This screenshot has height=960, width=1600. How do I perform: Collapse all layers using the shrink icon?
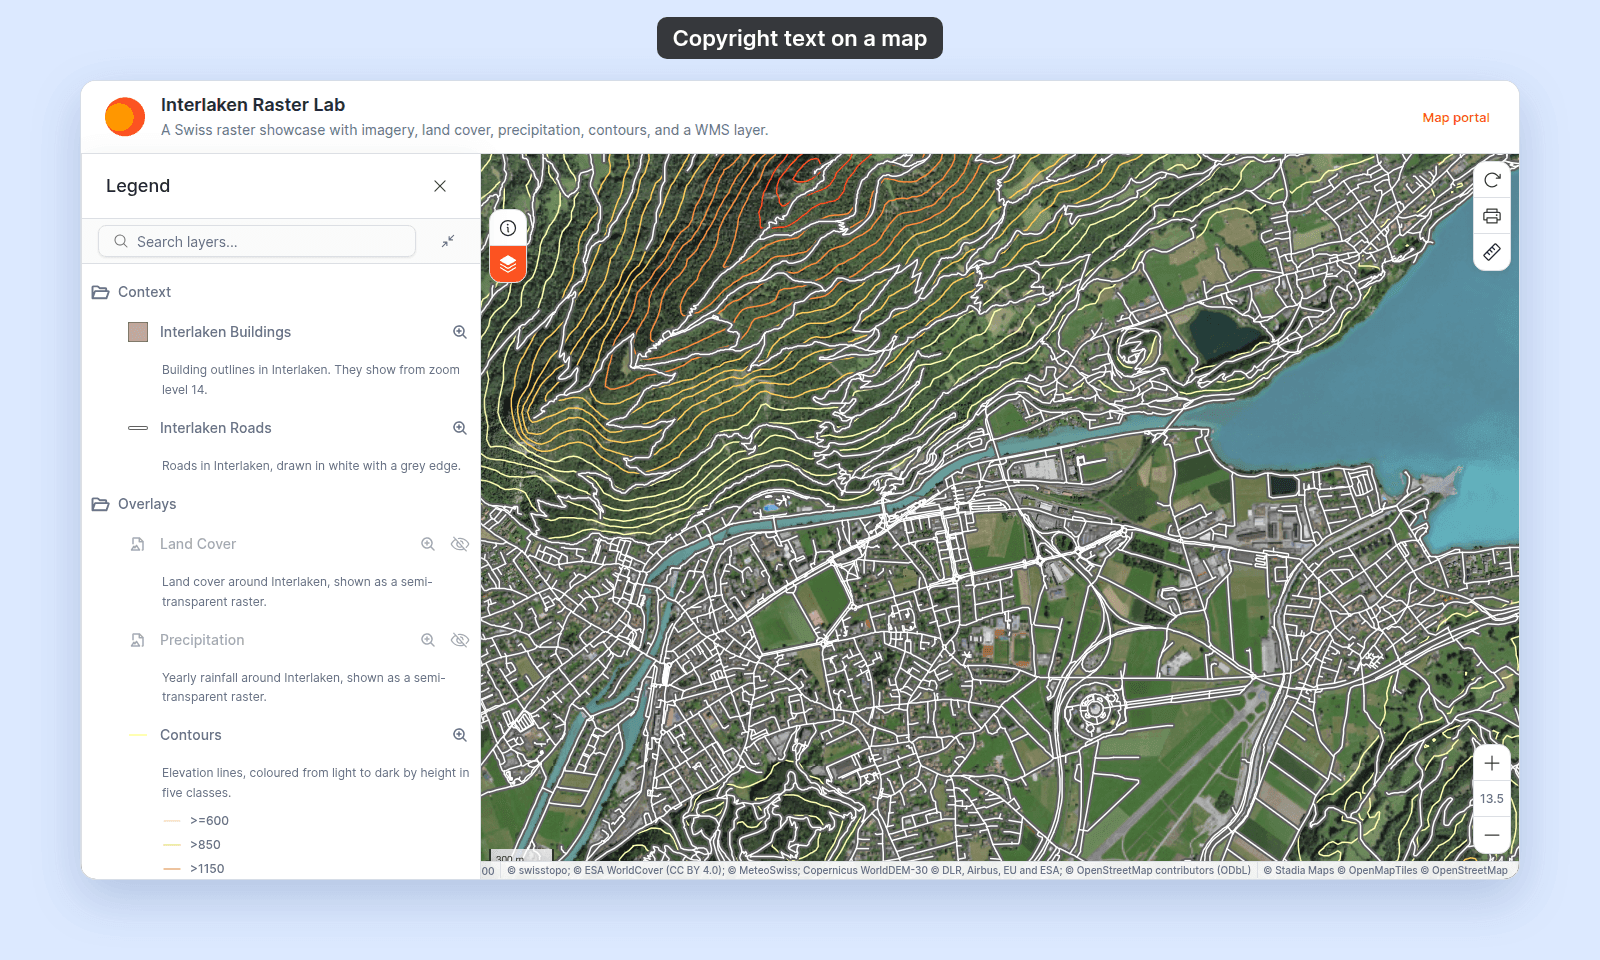pyautogui.click(x=448, y=241)
